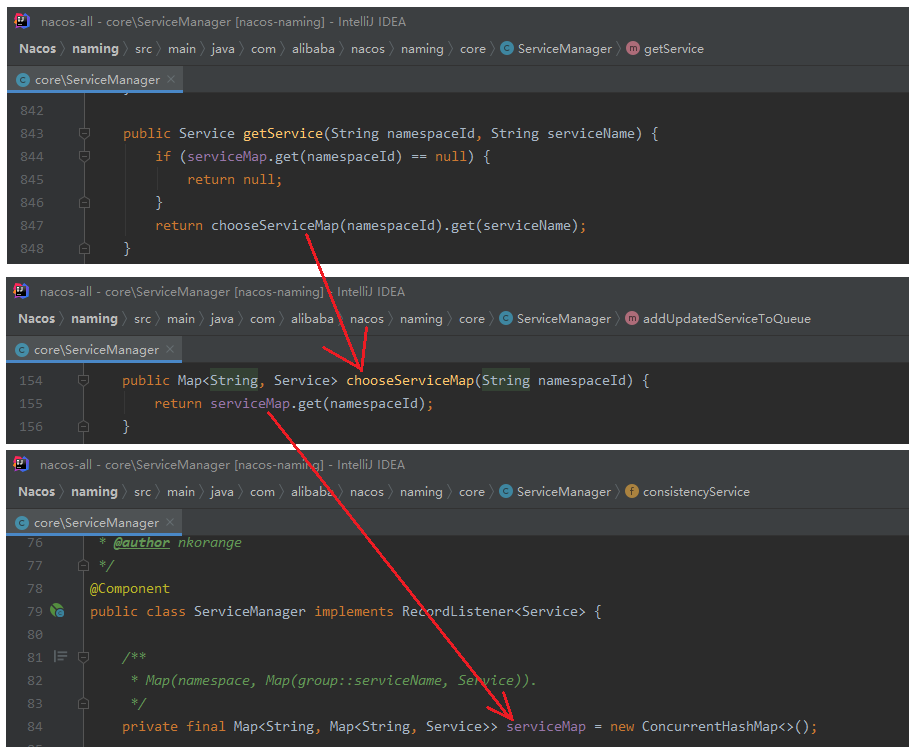
Task: Click the addUpdatedServiceToQueue method icon in breadcrumb
Action: pyautogui.click(x=631, y=318)
